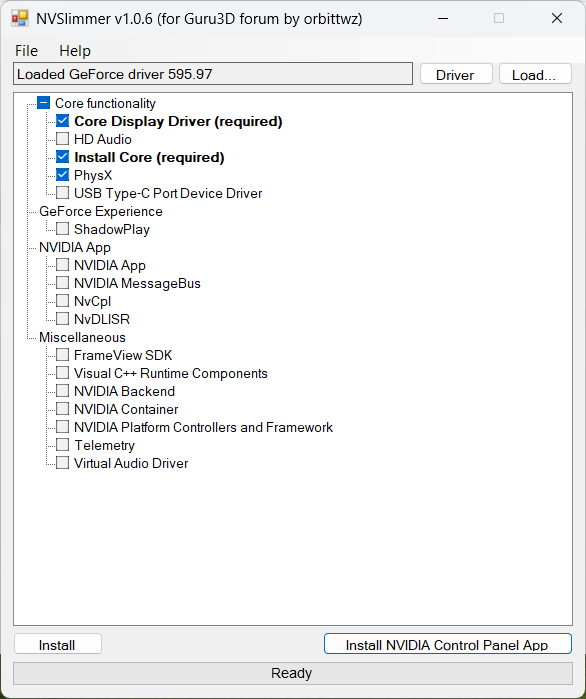586x699 pixels.
Task: Check the NvCpl component checkbox
Action: (62, 300)
